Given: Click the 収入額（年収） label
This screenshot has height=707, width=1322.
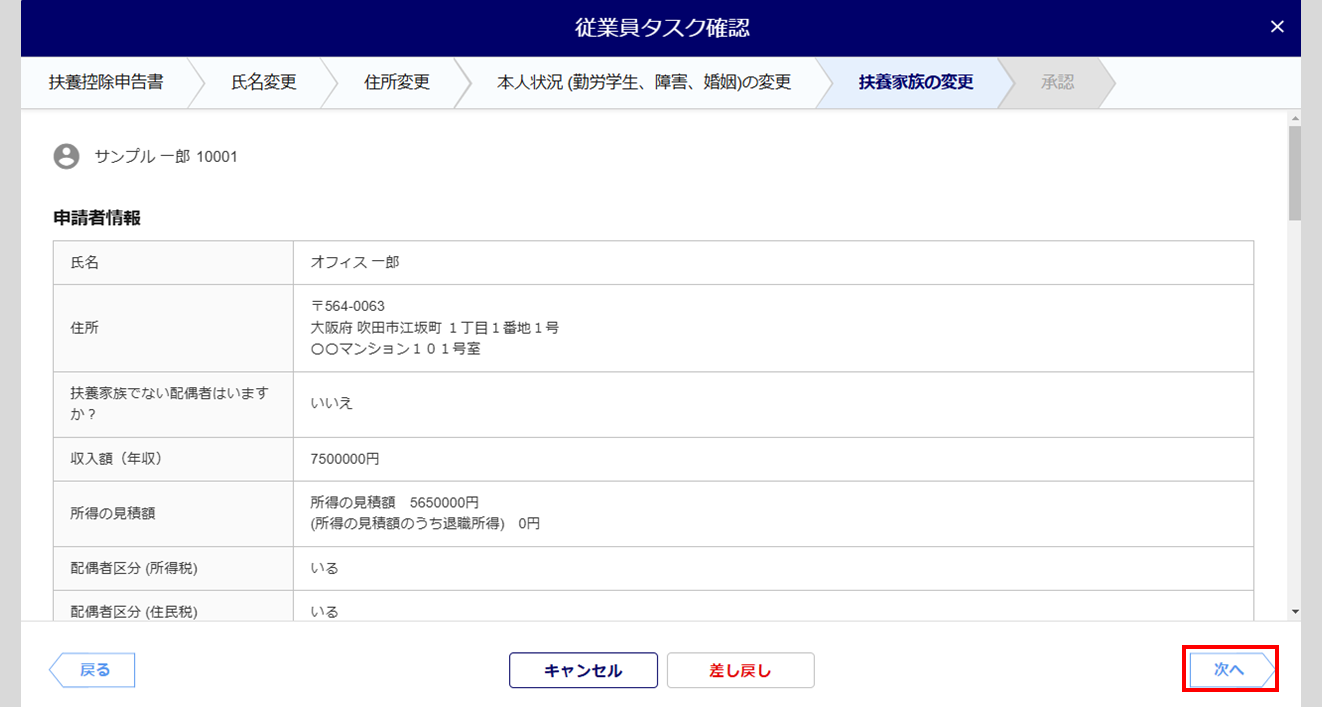Looking at the screenshot, I should (116, 459).
